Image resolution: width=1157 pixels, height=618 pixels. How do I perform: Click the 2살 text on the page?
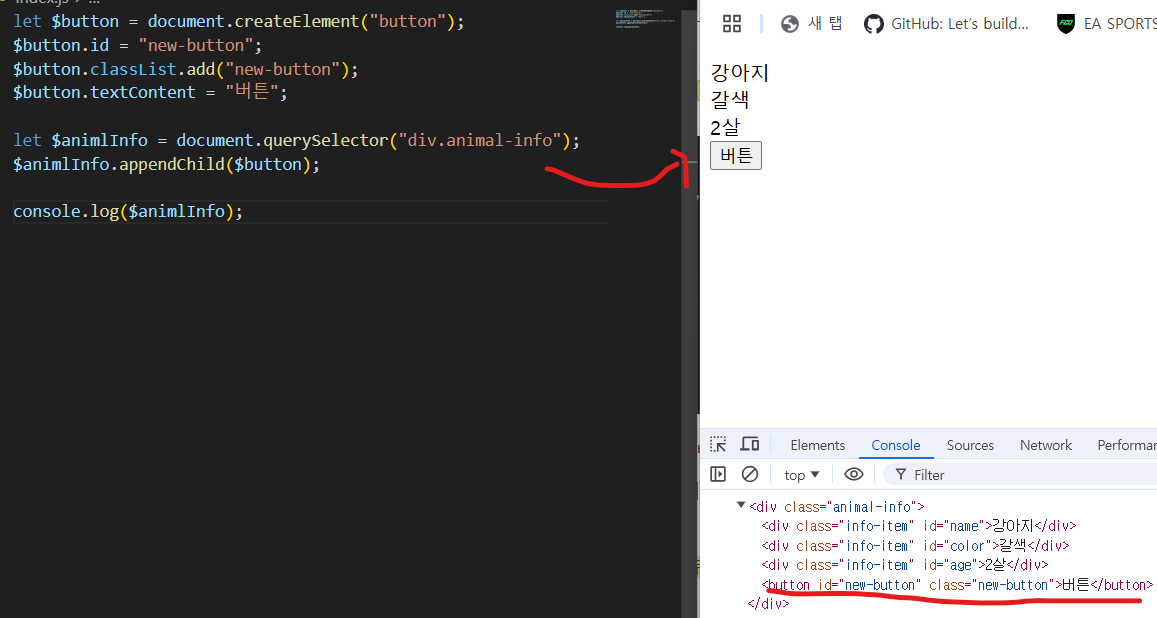point(725,128)
